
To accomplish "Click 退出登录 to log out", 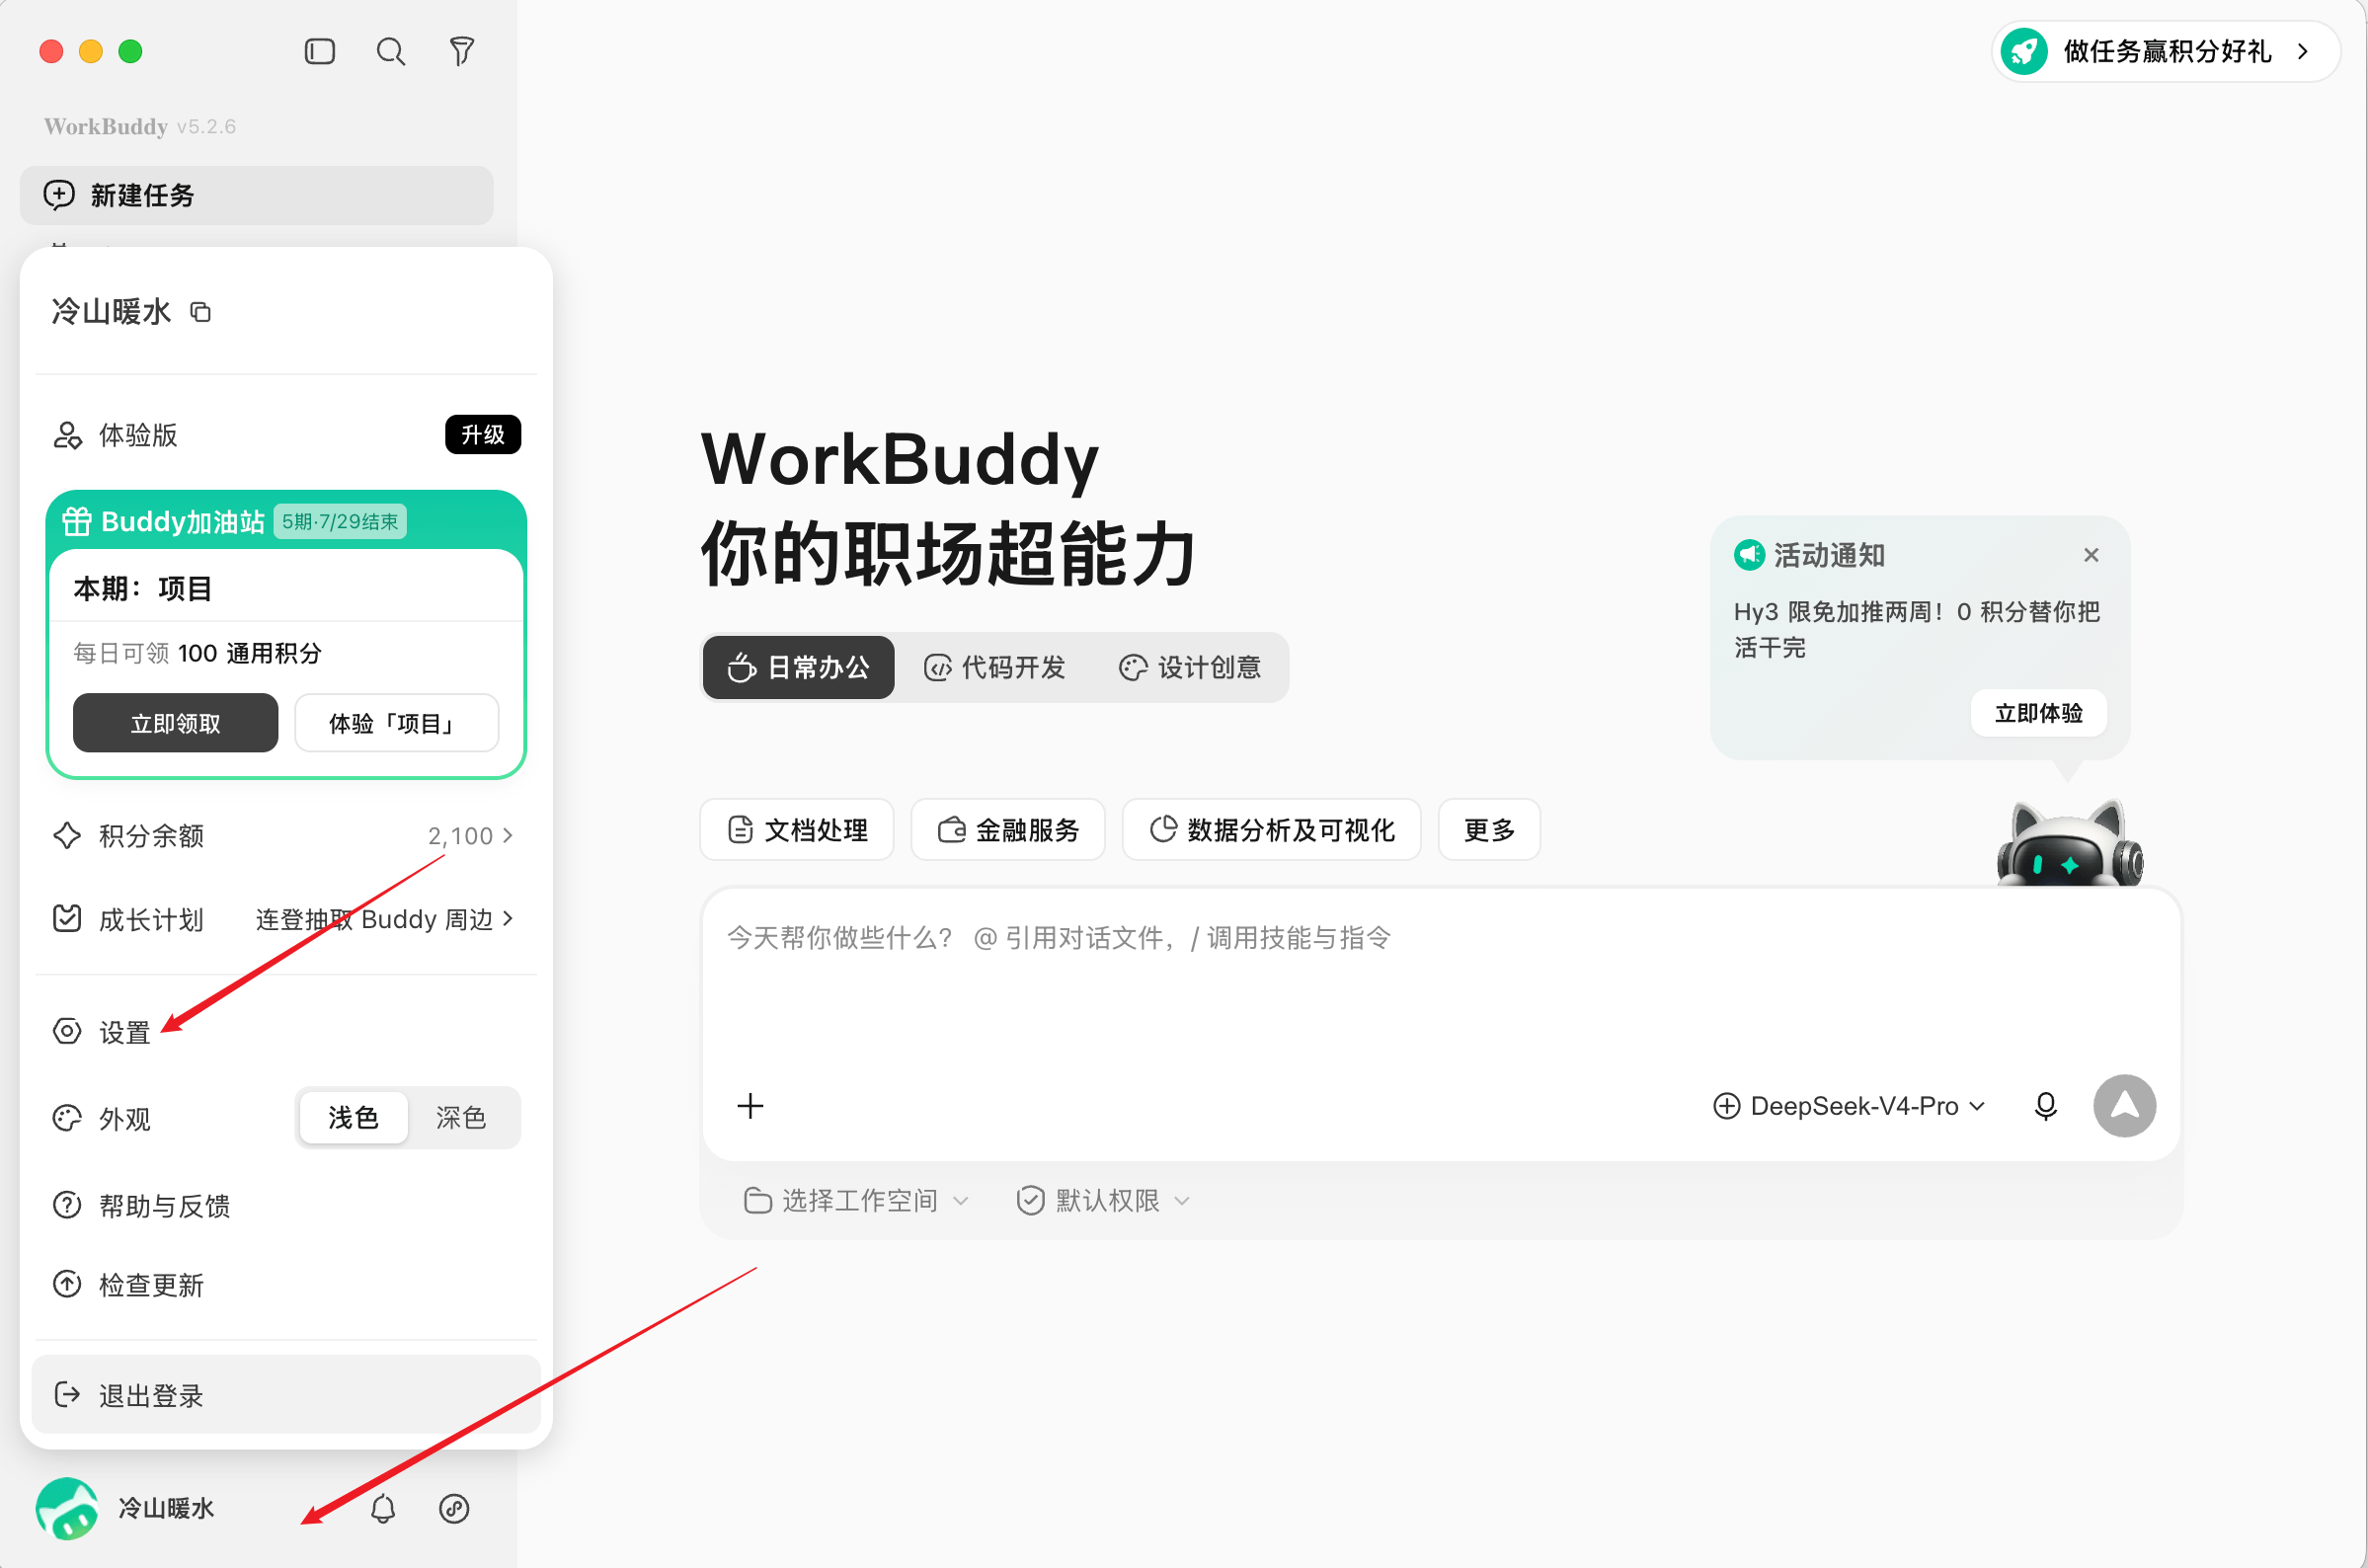I will (x=286, y=1395).
